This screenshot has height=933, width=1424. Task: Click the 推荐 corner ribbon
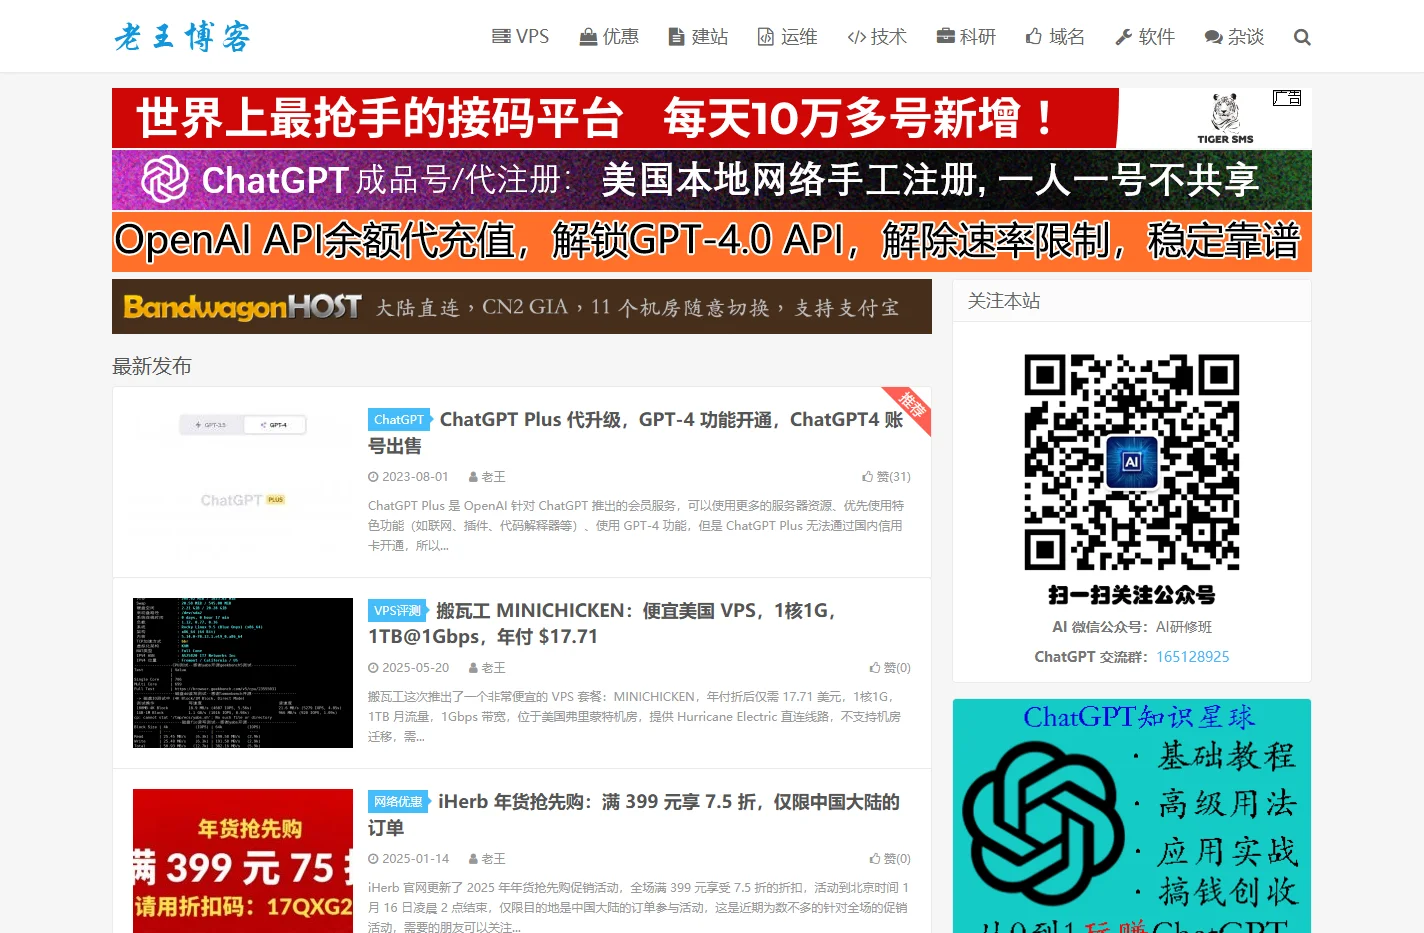(909, 408)
